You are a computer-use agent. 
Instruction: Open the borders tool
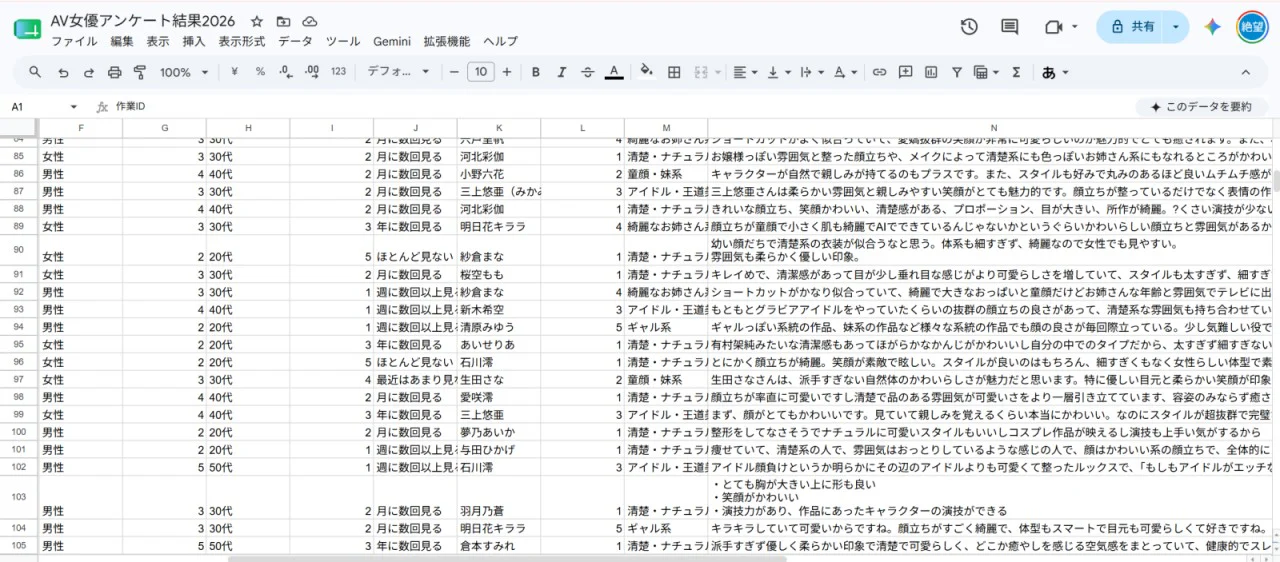click(674, 72)
